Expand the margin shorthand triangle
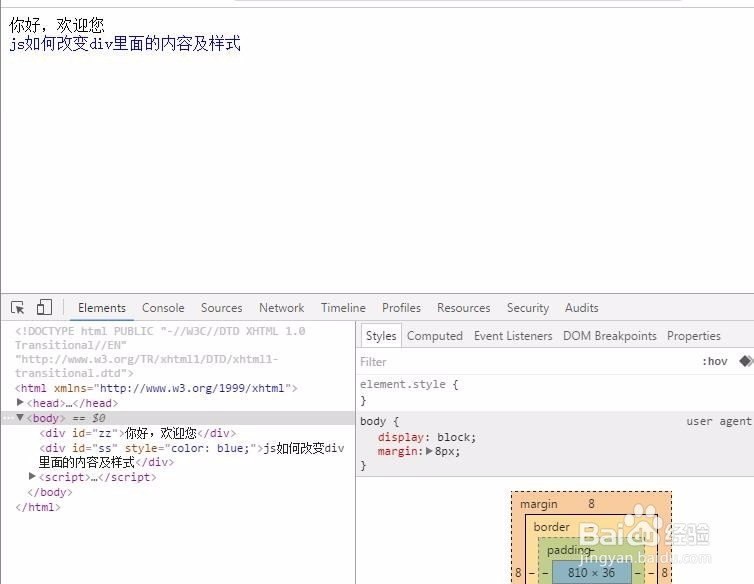The height and width of the screenshot is (584, 754). click(429, 451)
